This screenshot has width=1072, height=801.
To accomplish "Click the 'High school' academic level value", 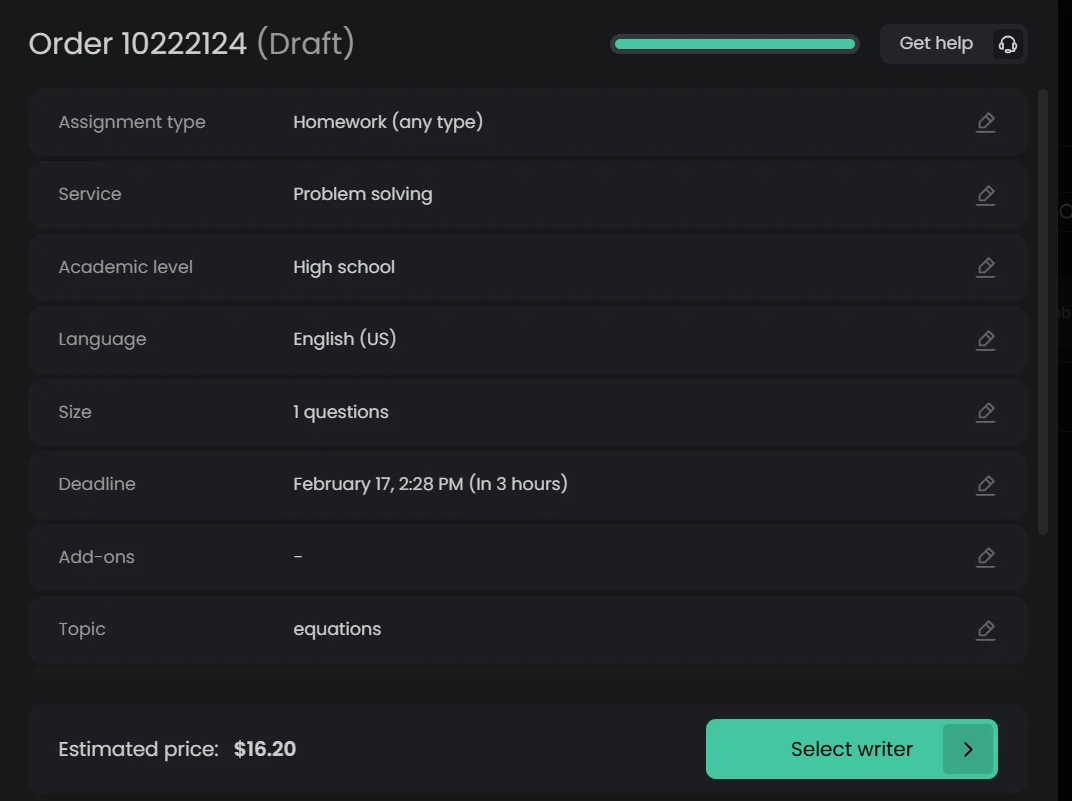I will (344, 267).
